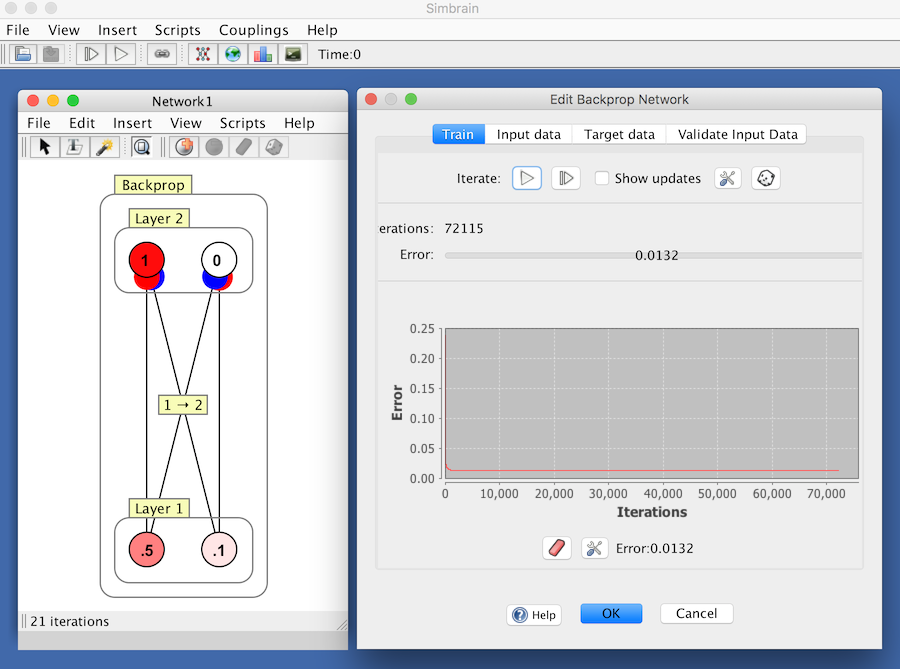Click the couplings chain-link icon
The width and height of the screenshot is (900, 669).
point(162,54)
